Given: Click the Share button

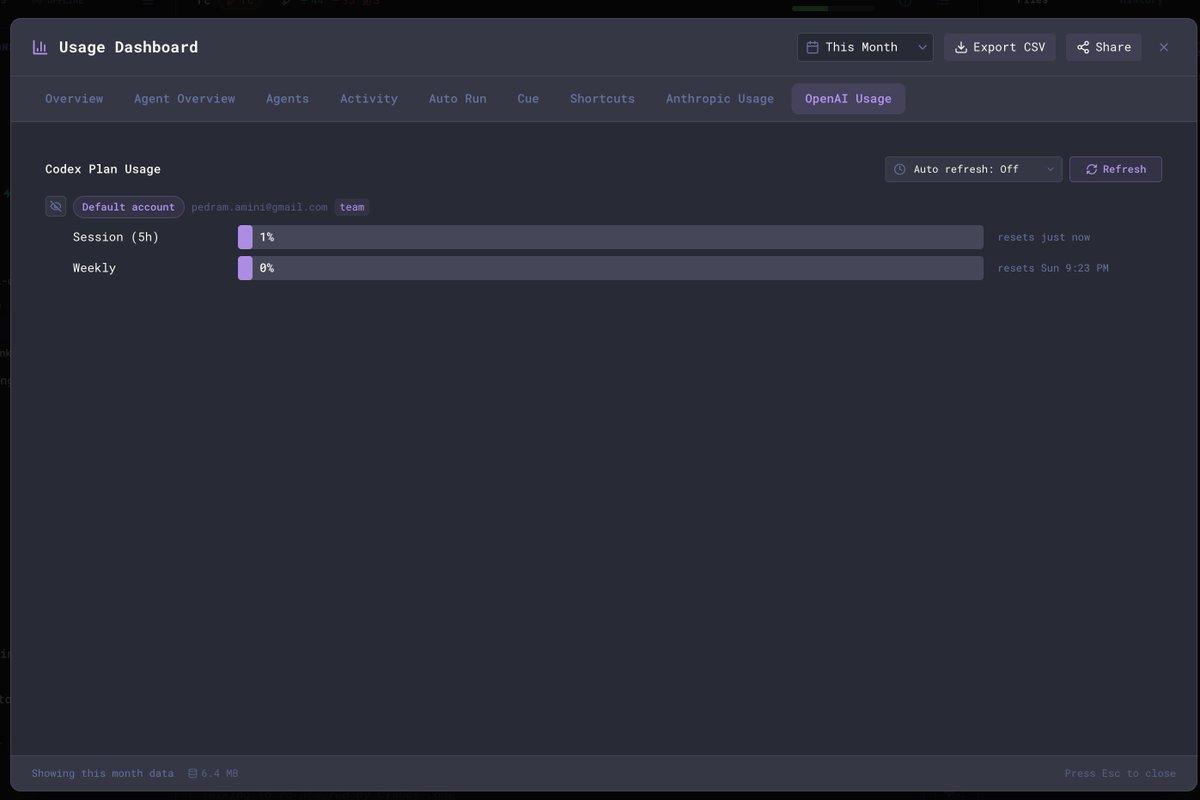Looking at the screenshot, I should [1103, 47].
